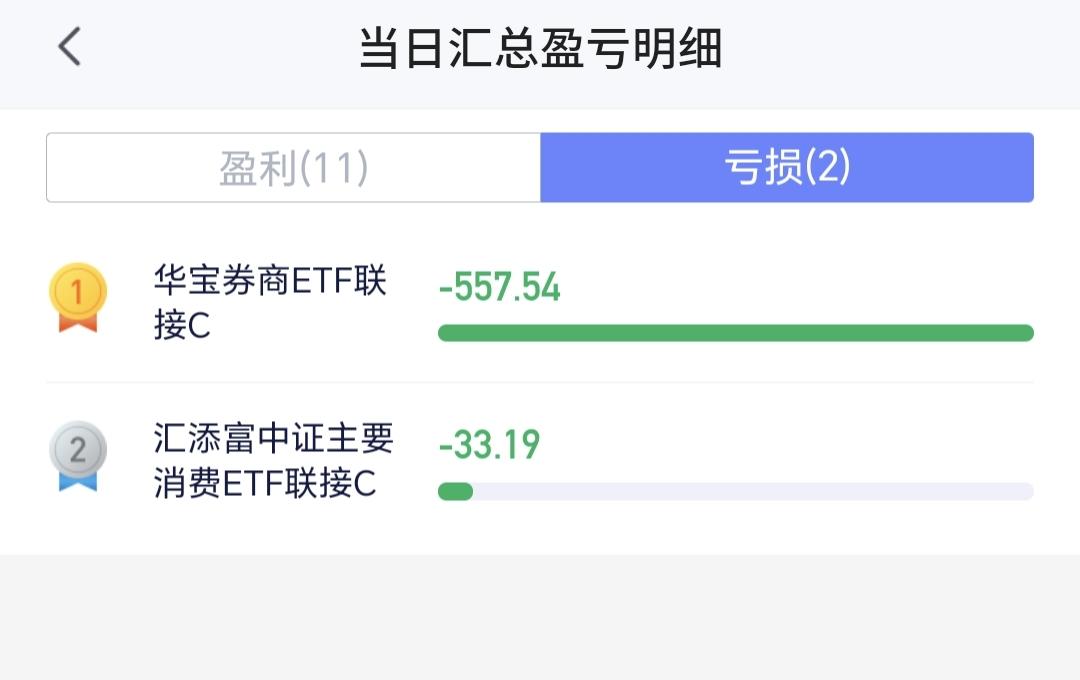Open 汇添富中证主要消费ETF联接C fund details
The width and height of the screenshot is (1080, 680).
(x=273, y=460)
